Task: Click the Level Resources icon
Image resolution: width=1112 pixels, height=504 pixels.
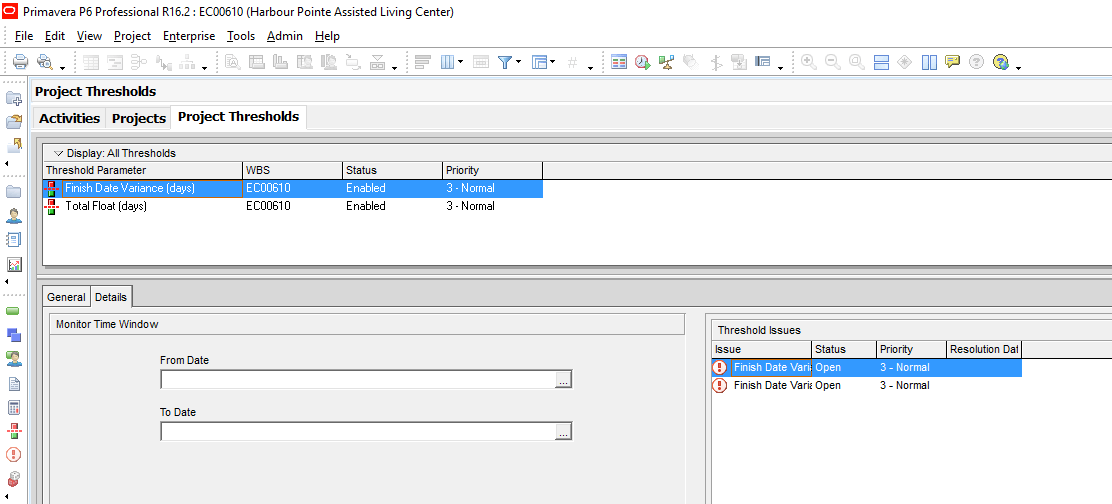Action: tap(666, 62)
